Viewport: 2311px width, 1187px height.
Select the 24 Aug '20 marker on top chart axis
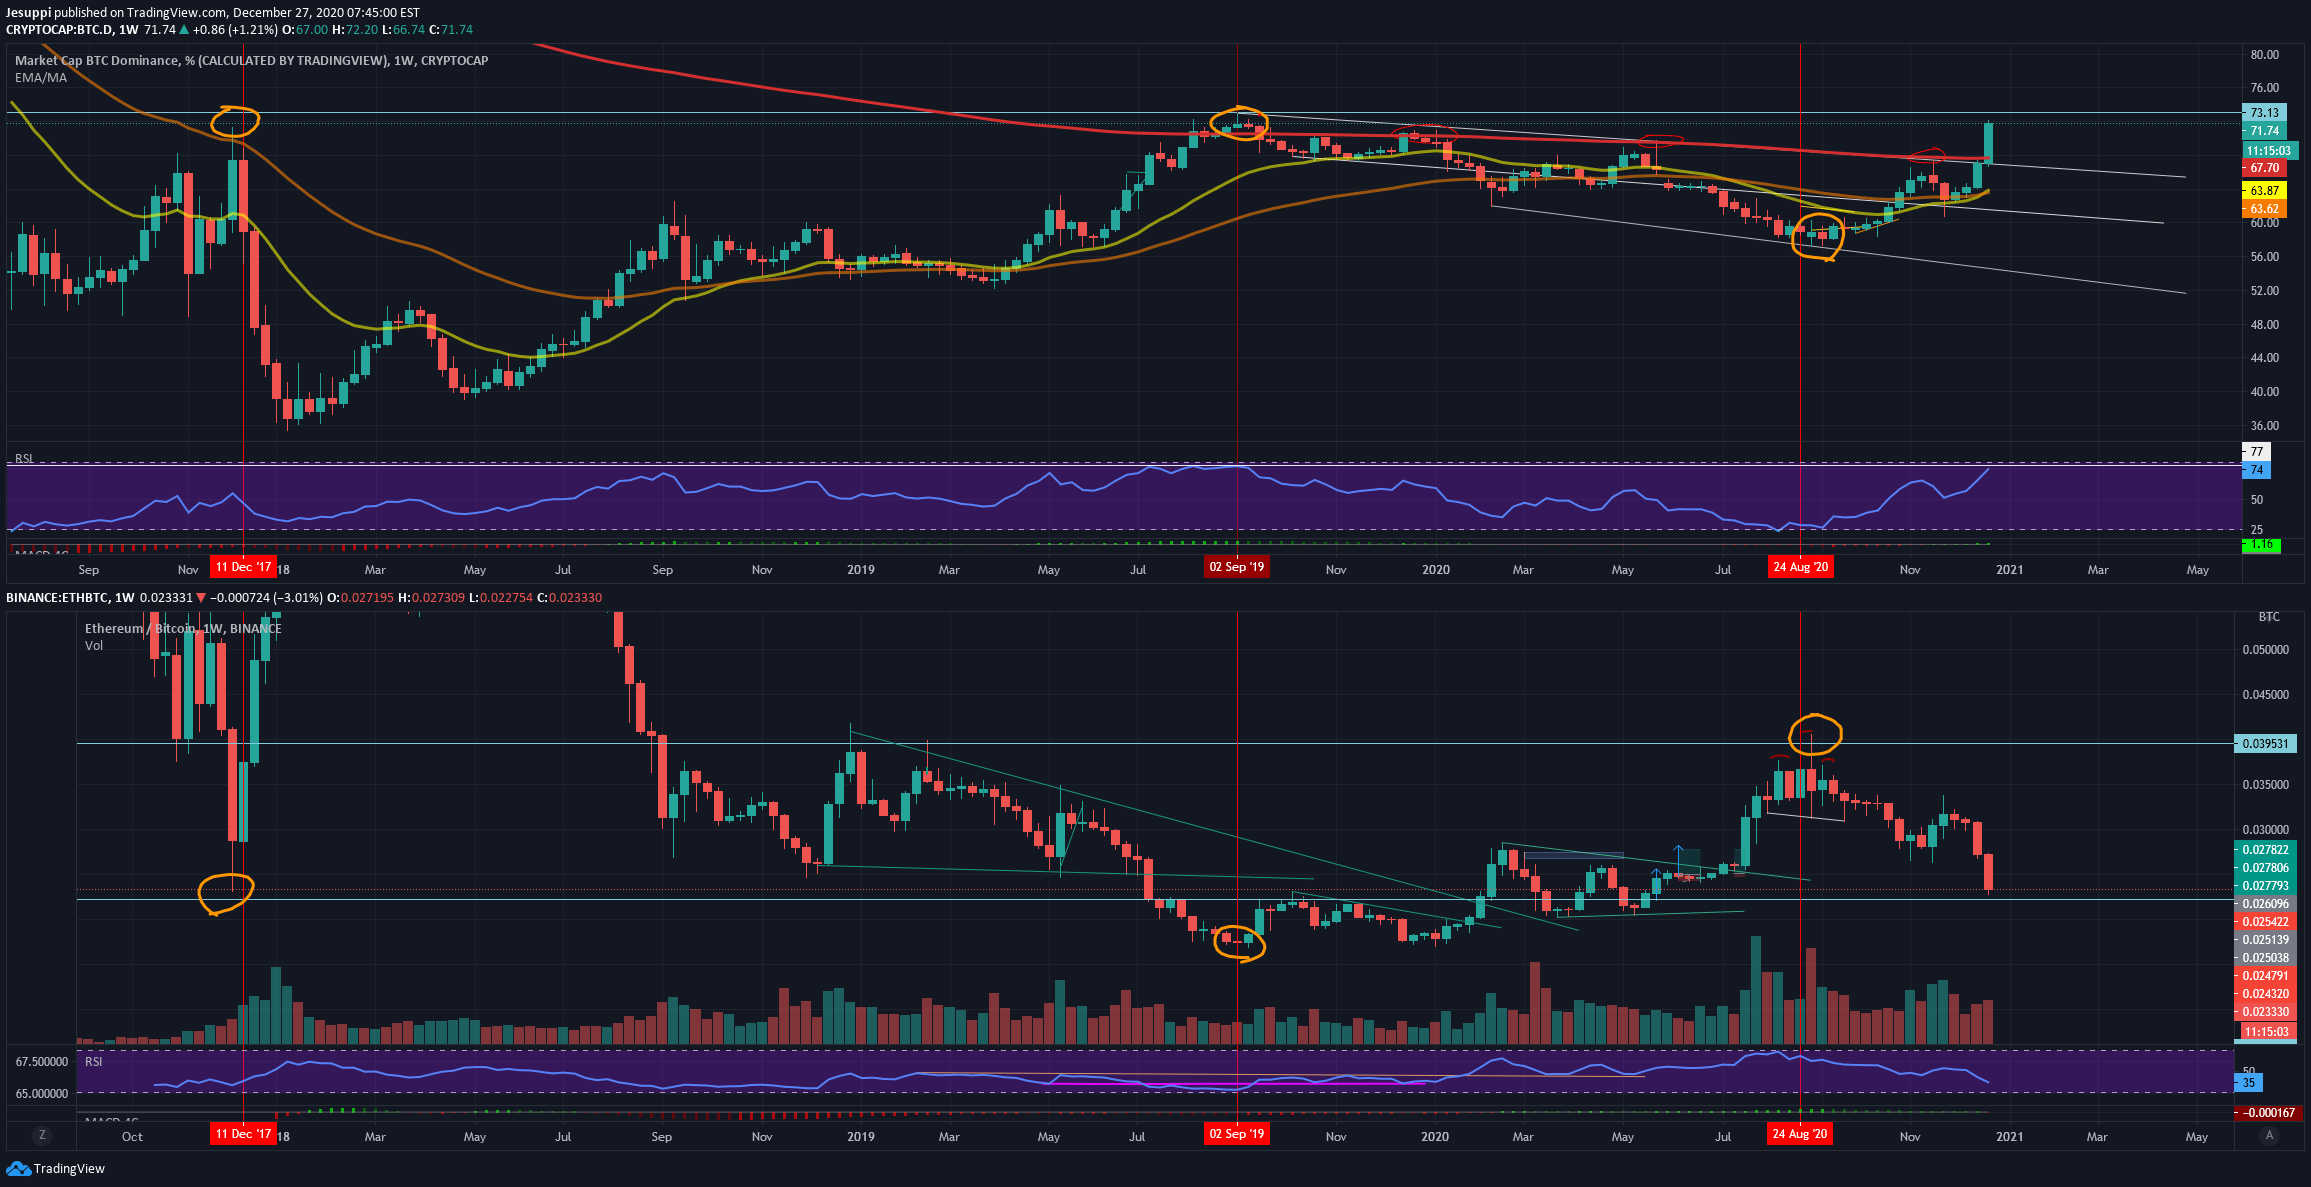pos(1800,567)
